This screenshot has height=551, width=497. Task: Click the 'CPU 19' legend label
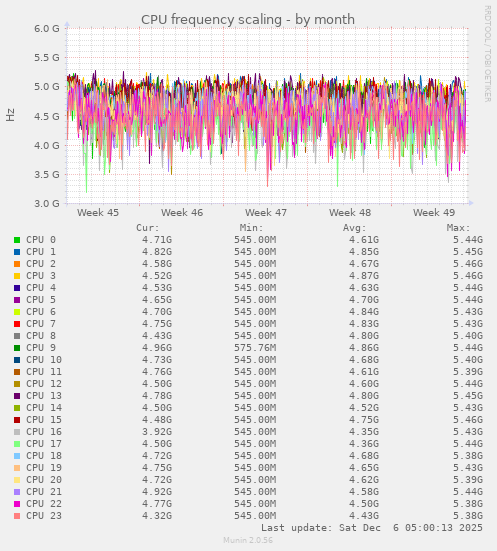44,468
